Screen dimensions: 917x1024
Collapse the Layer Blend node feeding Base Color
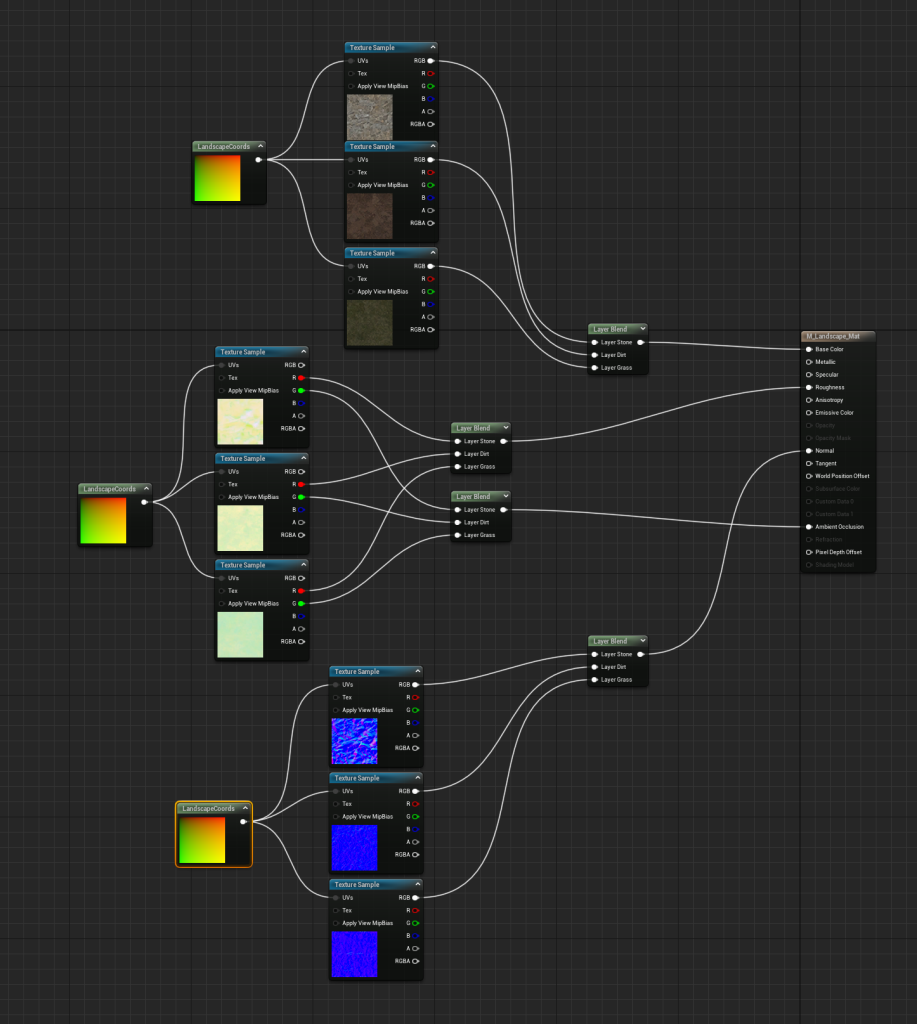(642, 328)
